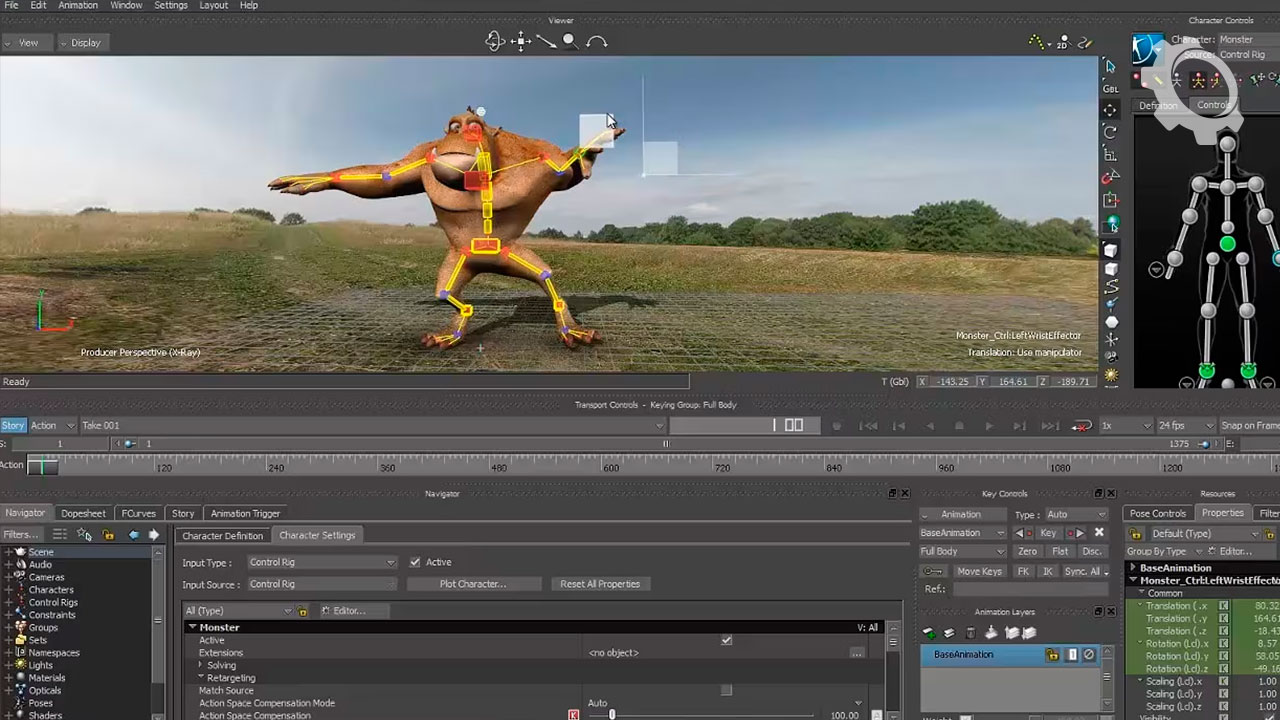Open the 24 fps frame rate dropdown
Viewport: 1280px width, 720px height.
[x=1186, y=426]
